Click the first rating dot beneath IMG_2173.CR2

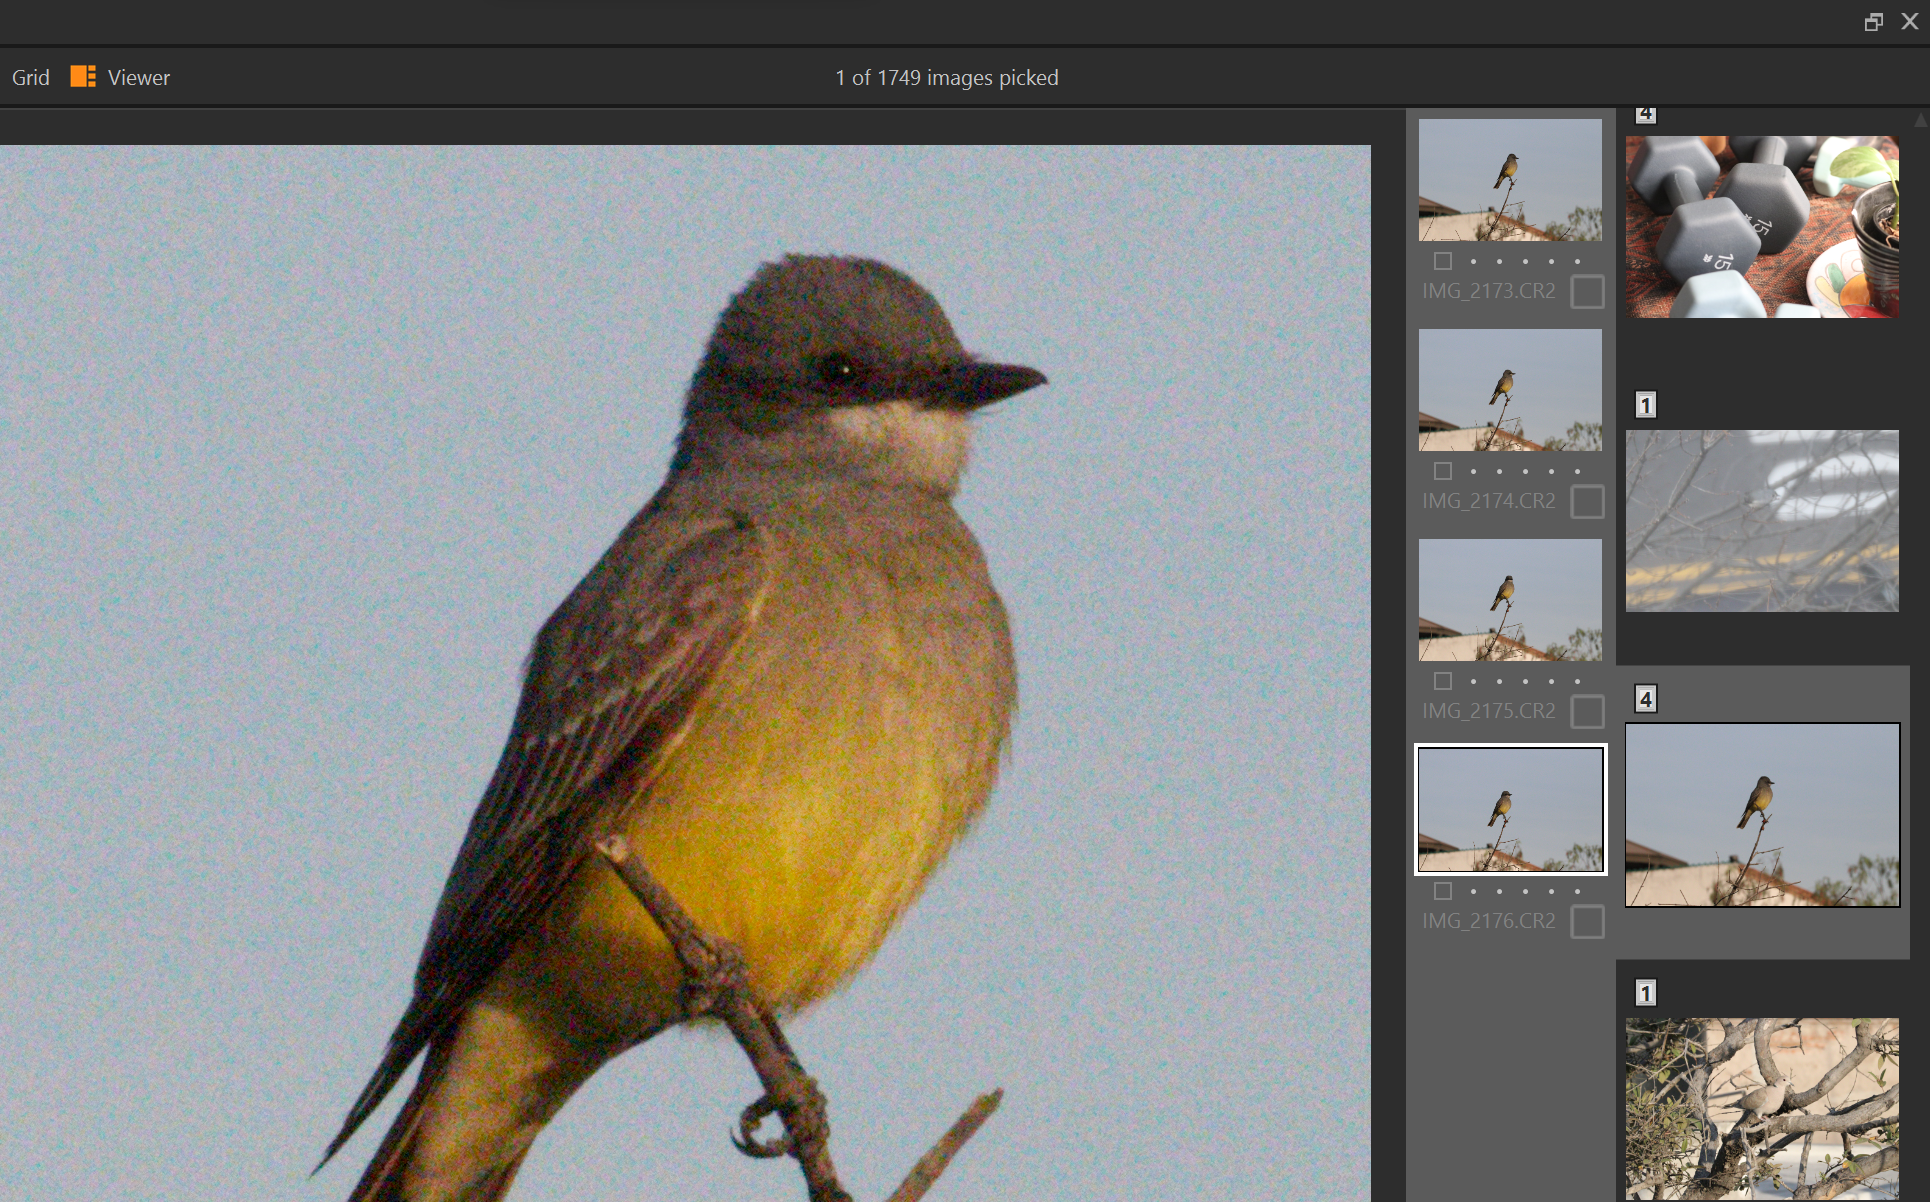tap(1472, 260)
